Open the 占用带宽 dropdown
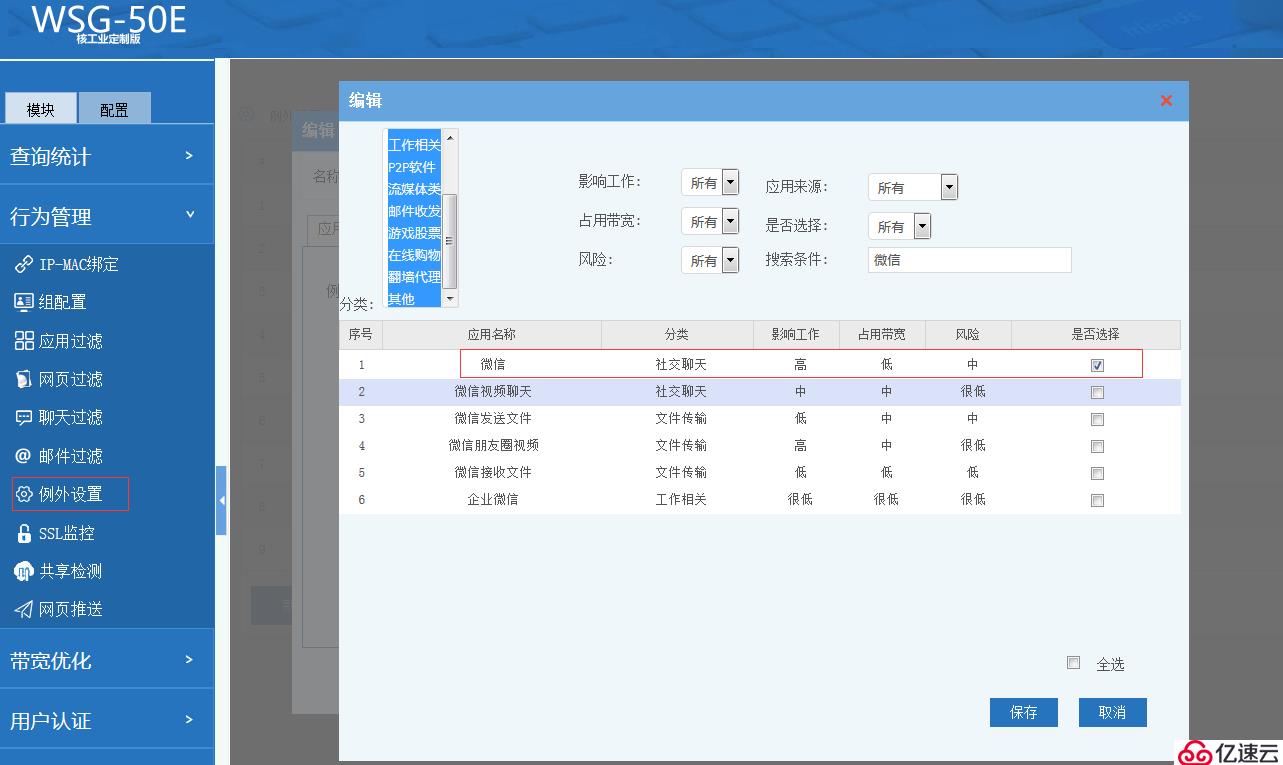1283x765 pixels. 710,221
